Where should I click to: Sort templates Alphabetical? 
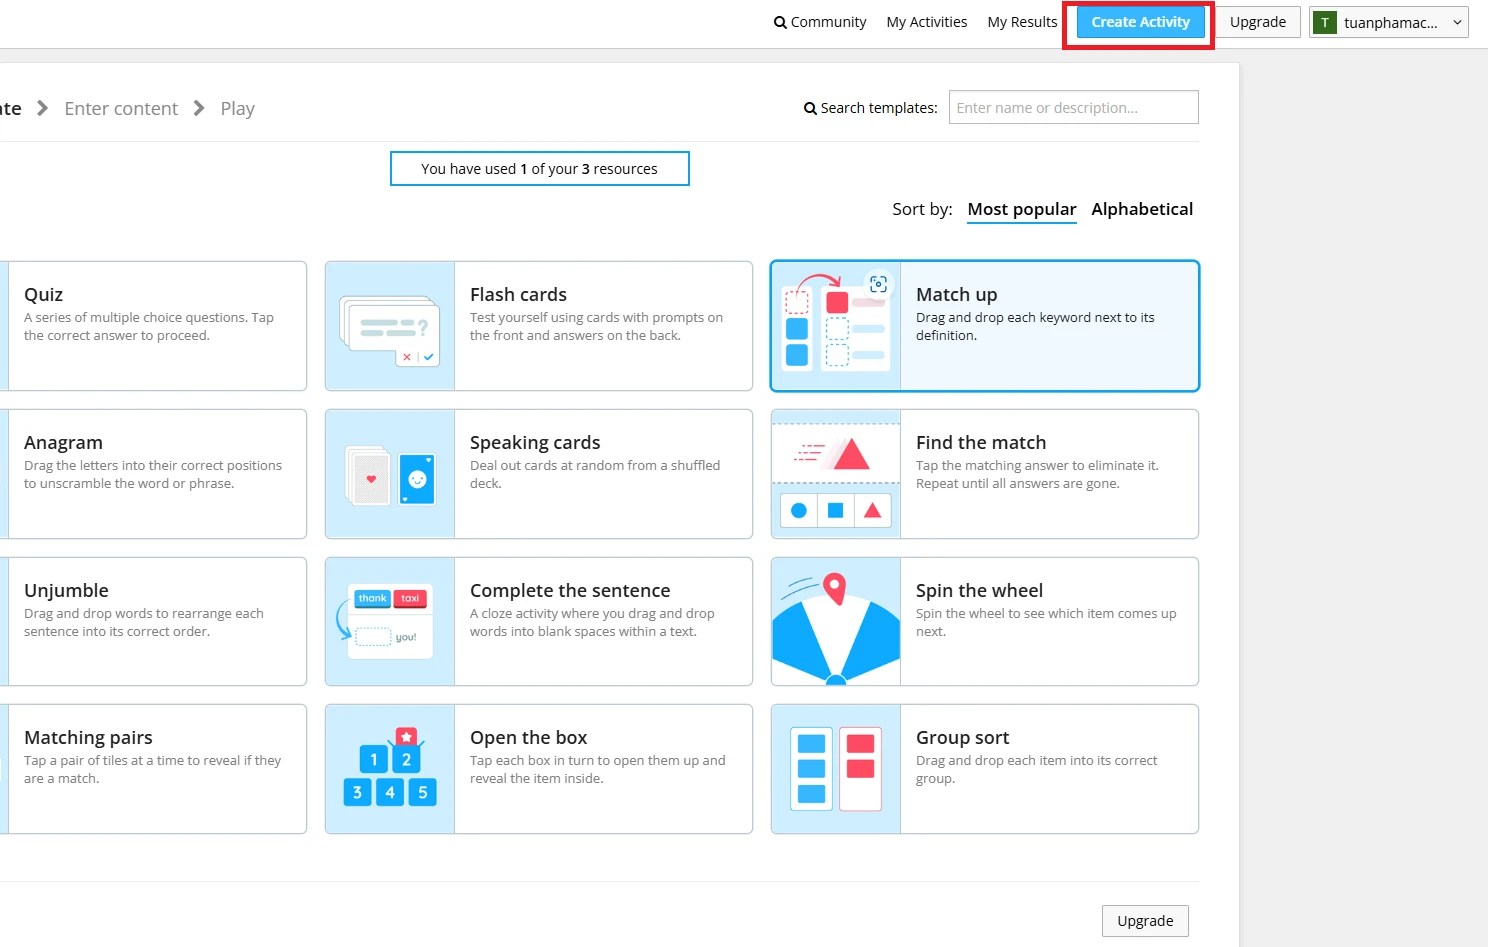pos(1142,209)
